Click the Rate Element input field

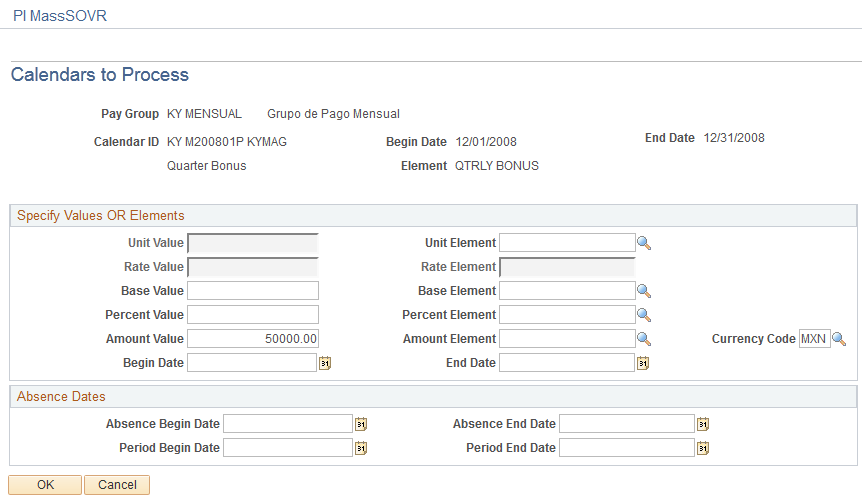point(567,267)
